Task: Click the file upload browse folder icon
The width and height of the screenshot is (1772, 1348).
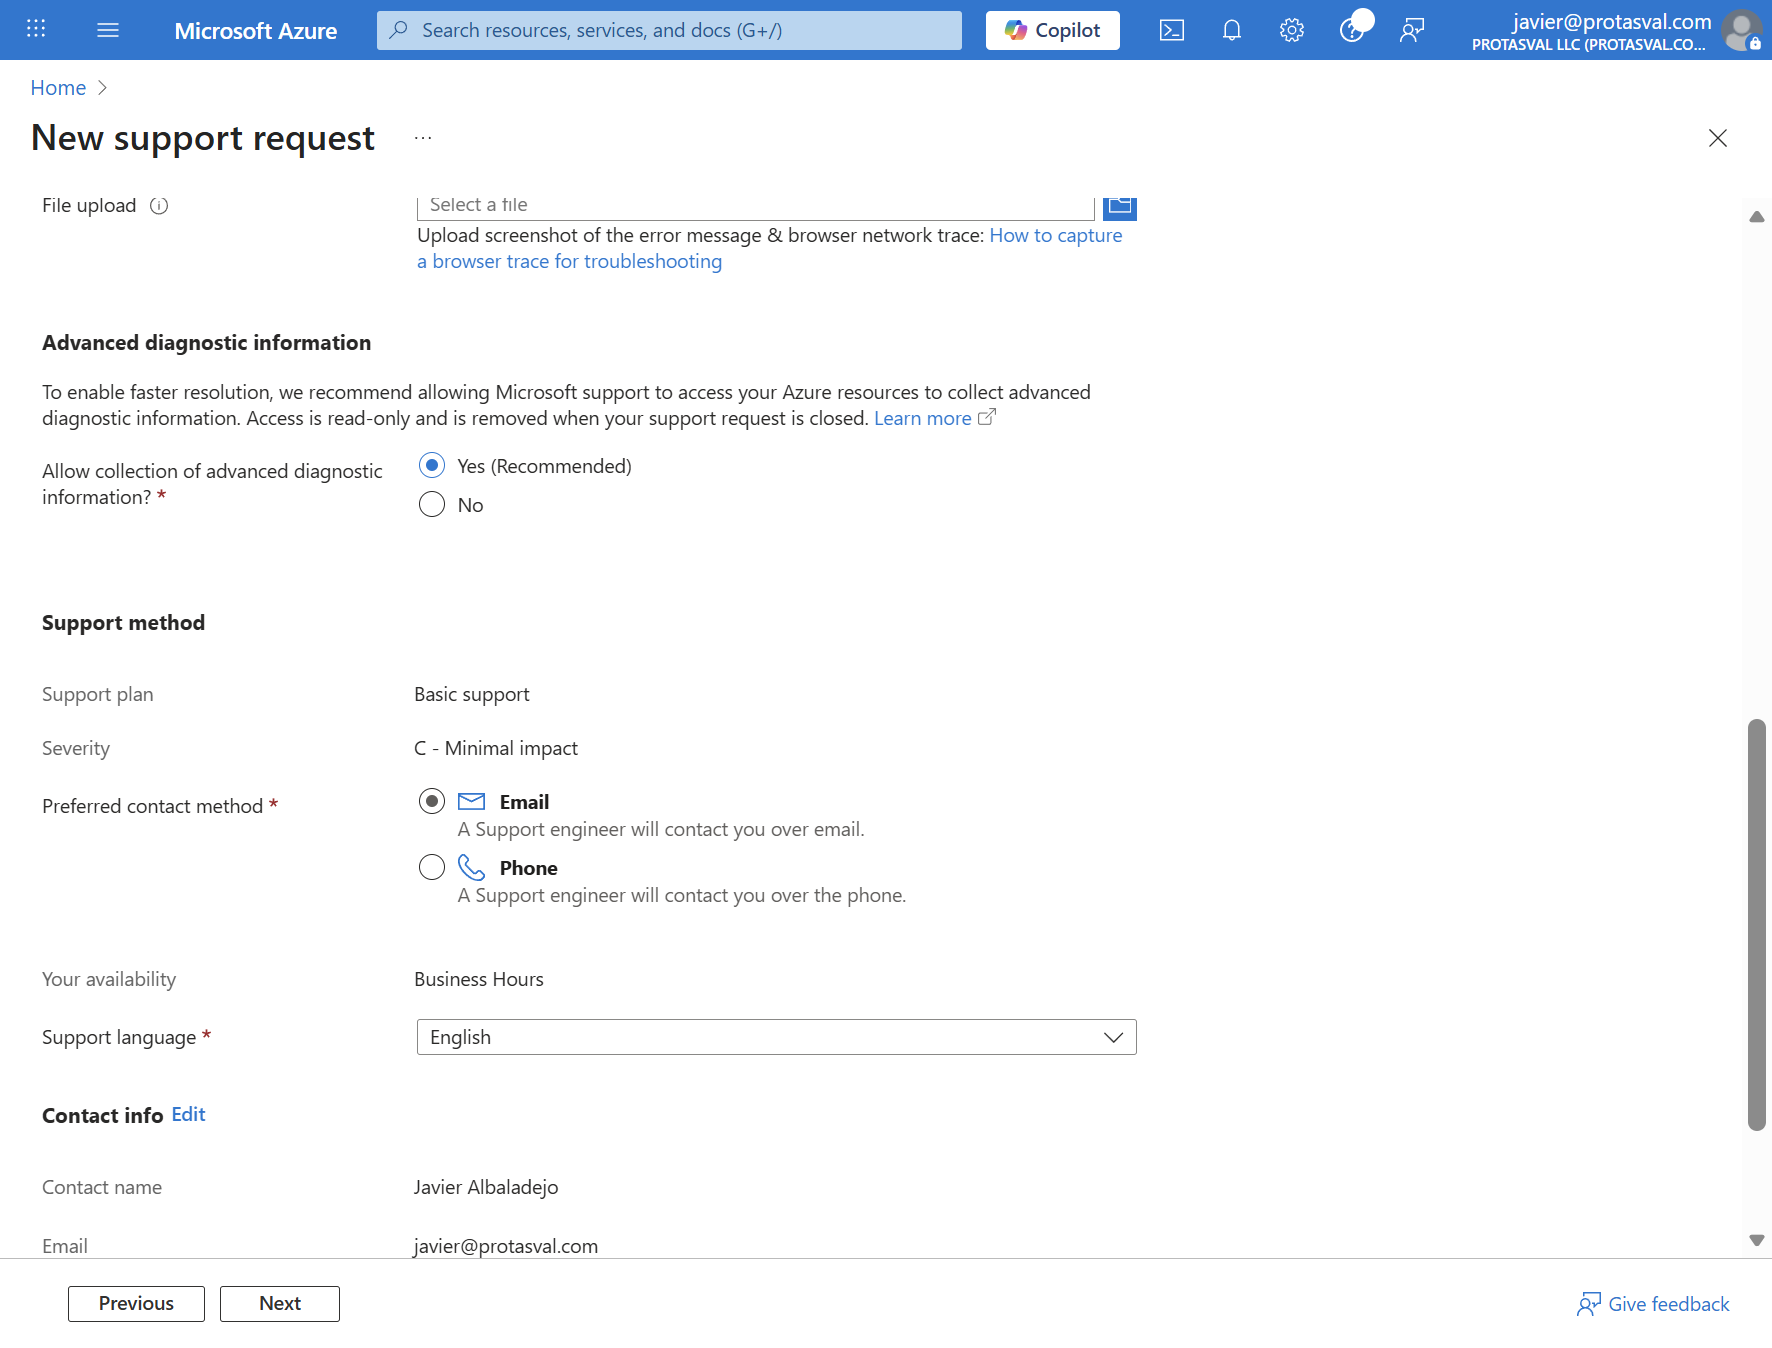Action: tap(1120, 206)
